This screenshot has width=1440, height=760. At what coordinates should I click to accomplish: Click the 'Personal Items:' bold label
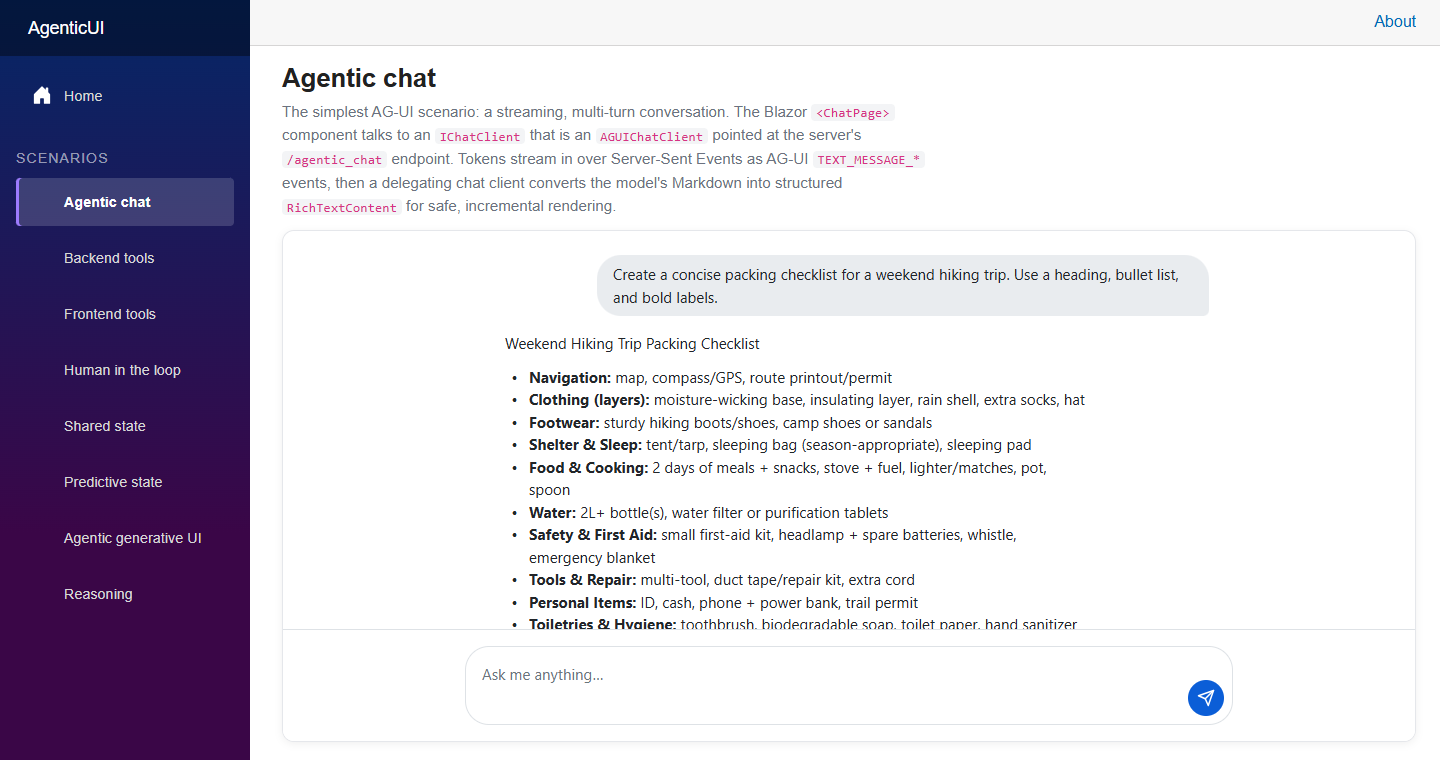coord(582,603)
